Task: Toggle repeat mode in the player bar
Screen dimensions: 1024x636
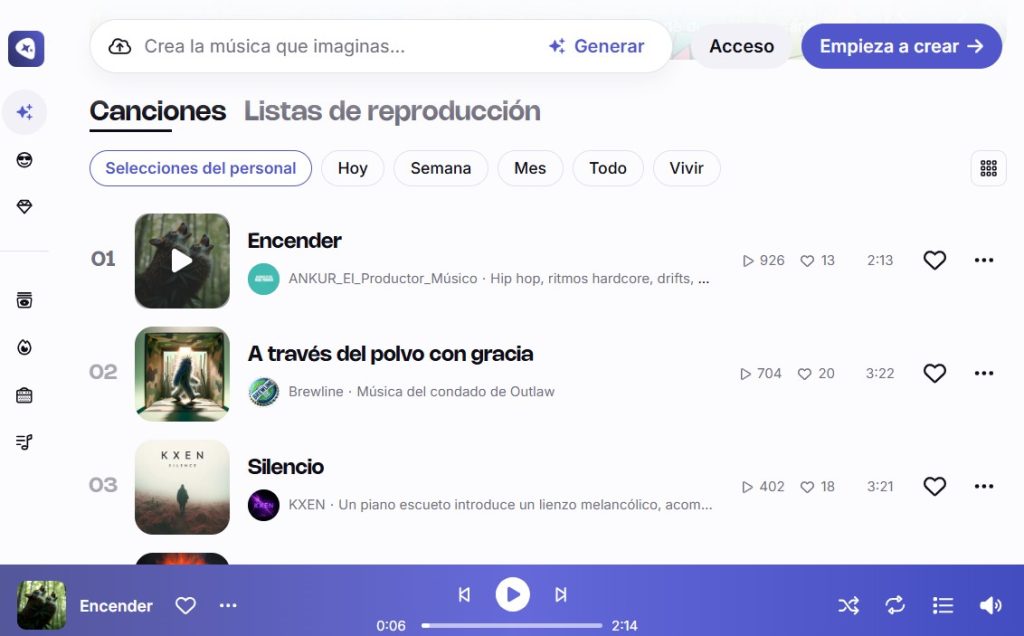Action: pyautogui.click(x=895, y=605)
